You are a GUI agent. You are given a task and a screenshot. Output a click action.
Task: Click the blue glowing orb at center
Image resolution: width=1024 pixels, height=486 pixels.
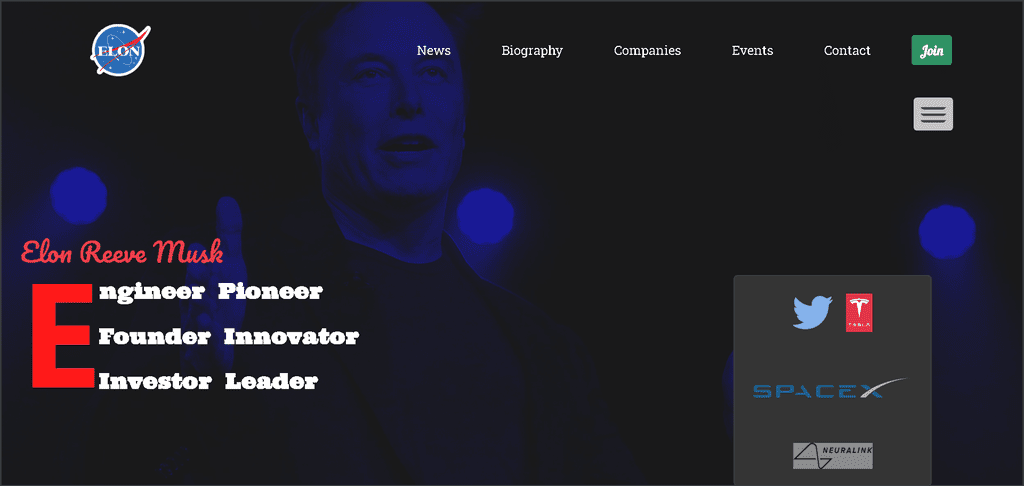[485, 216]
